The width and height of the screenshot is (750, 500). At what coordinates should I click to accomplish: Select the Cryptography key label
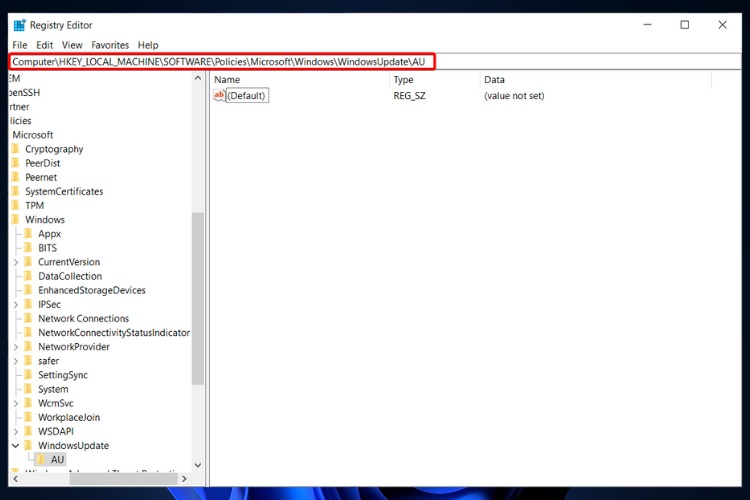[54, 149]
